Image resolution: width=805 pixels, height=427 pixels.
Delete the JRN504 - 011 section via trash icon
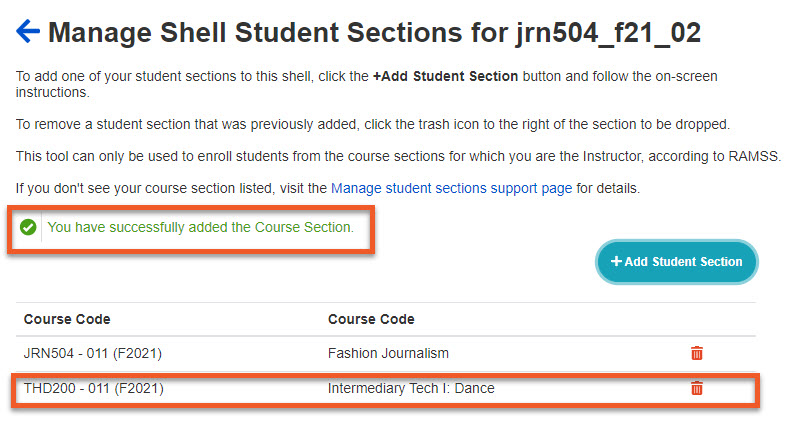tap(697, 353)
